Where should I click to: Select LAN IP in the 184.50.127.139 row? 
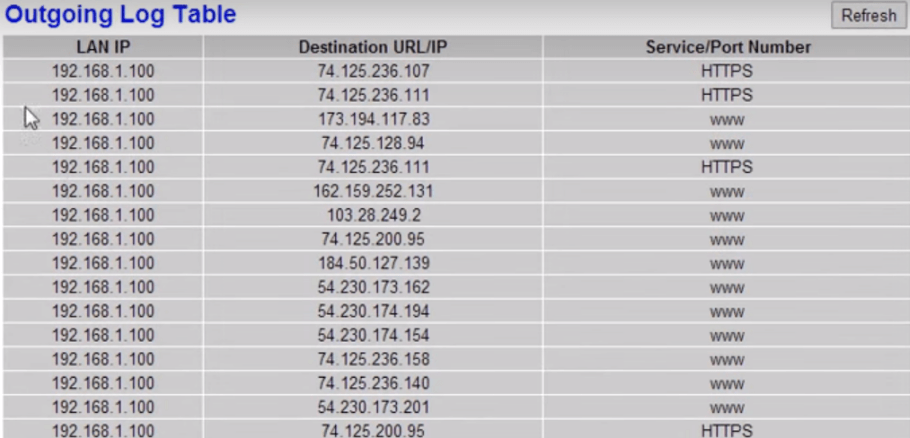point(103,263)
